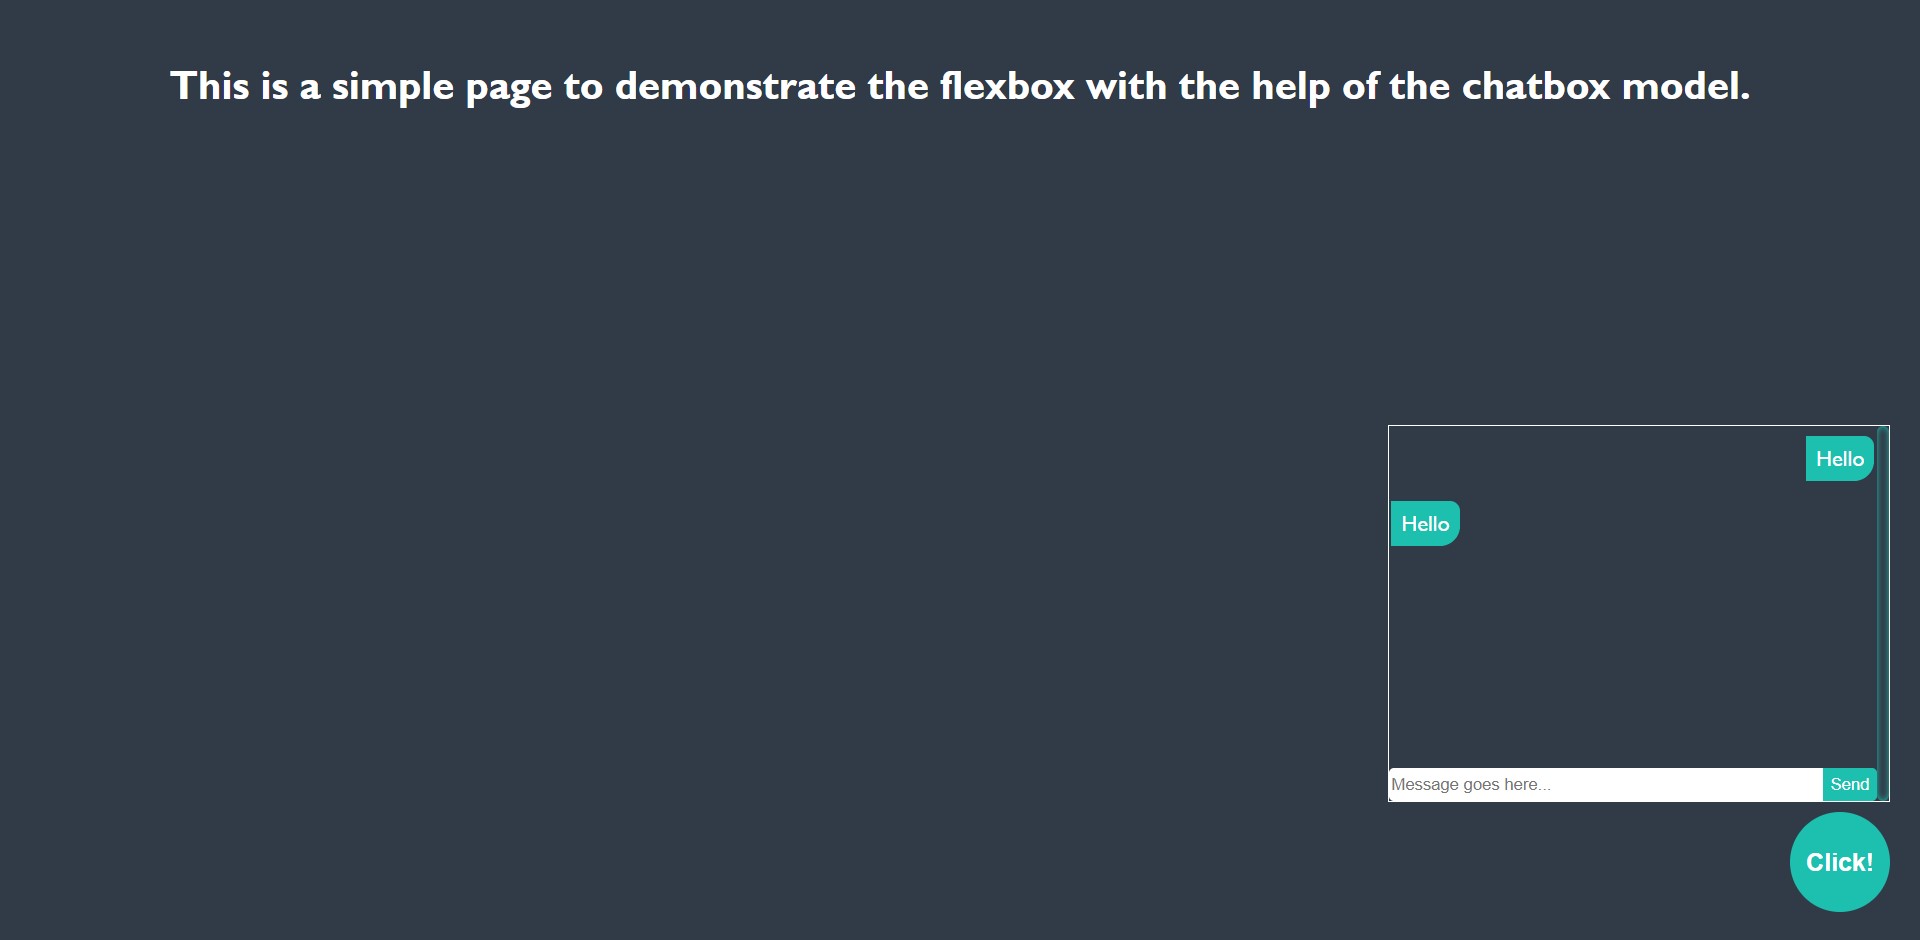Click the word "flexbox" in the page heading

(x=1007, y=86)
